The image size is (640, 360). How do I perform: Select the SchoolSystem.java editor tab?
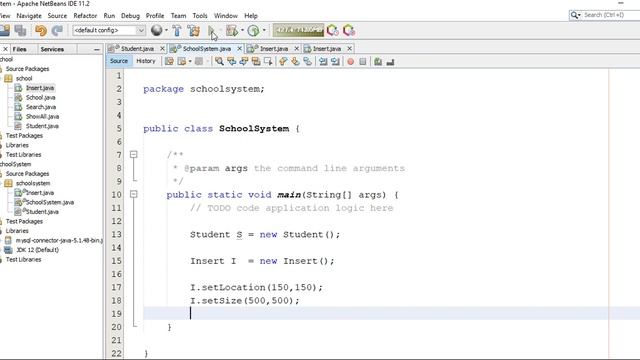tap(207, 49)
